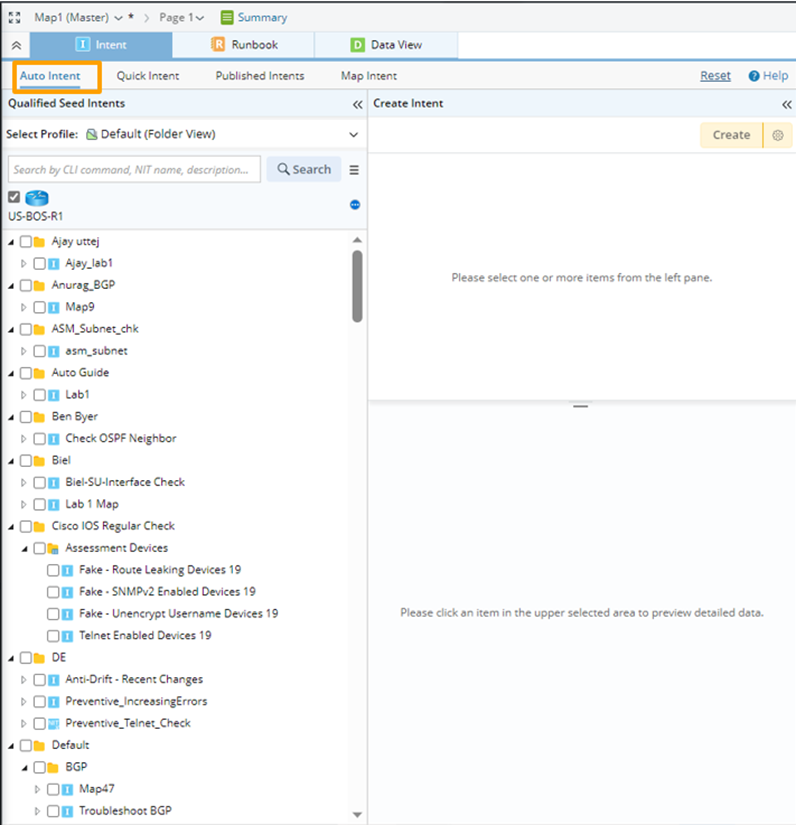This screenshot has height=825, width=796.
Task: Check the Map47 checkbox
Action: tap(53, 789)
